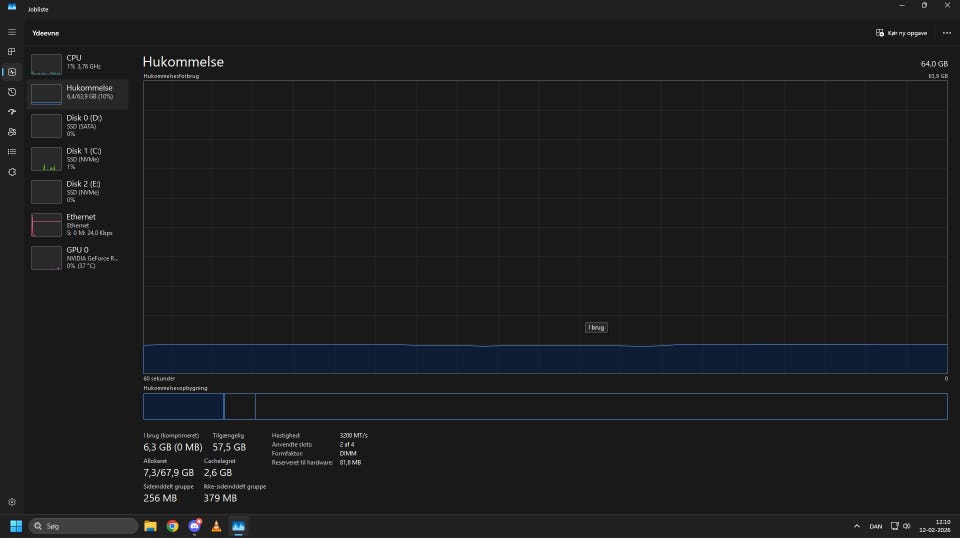Screen dimensions: 960x539
Task: Click the 'Kør ny opgave' button
Action: click(x=902, y=33)
